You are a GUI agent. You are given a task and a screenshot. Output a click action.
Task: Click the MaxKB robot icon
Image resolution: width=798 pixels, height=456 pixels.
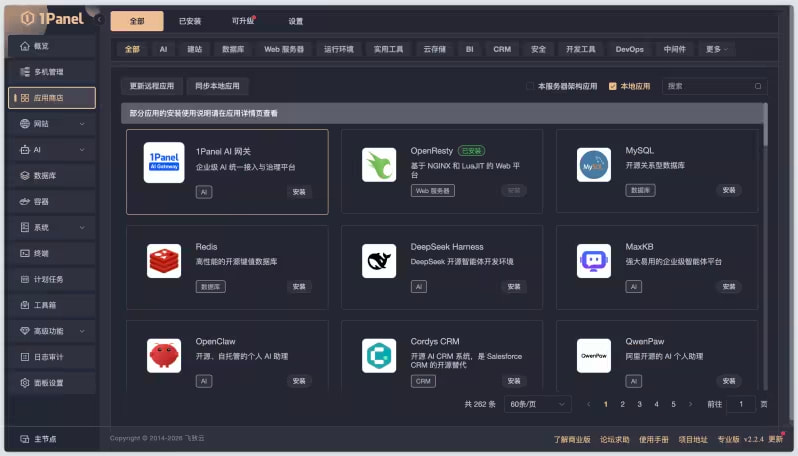(x=593, y=261)
